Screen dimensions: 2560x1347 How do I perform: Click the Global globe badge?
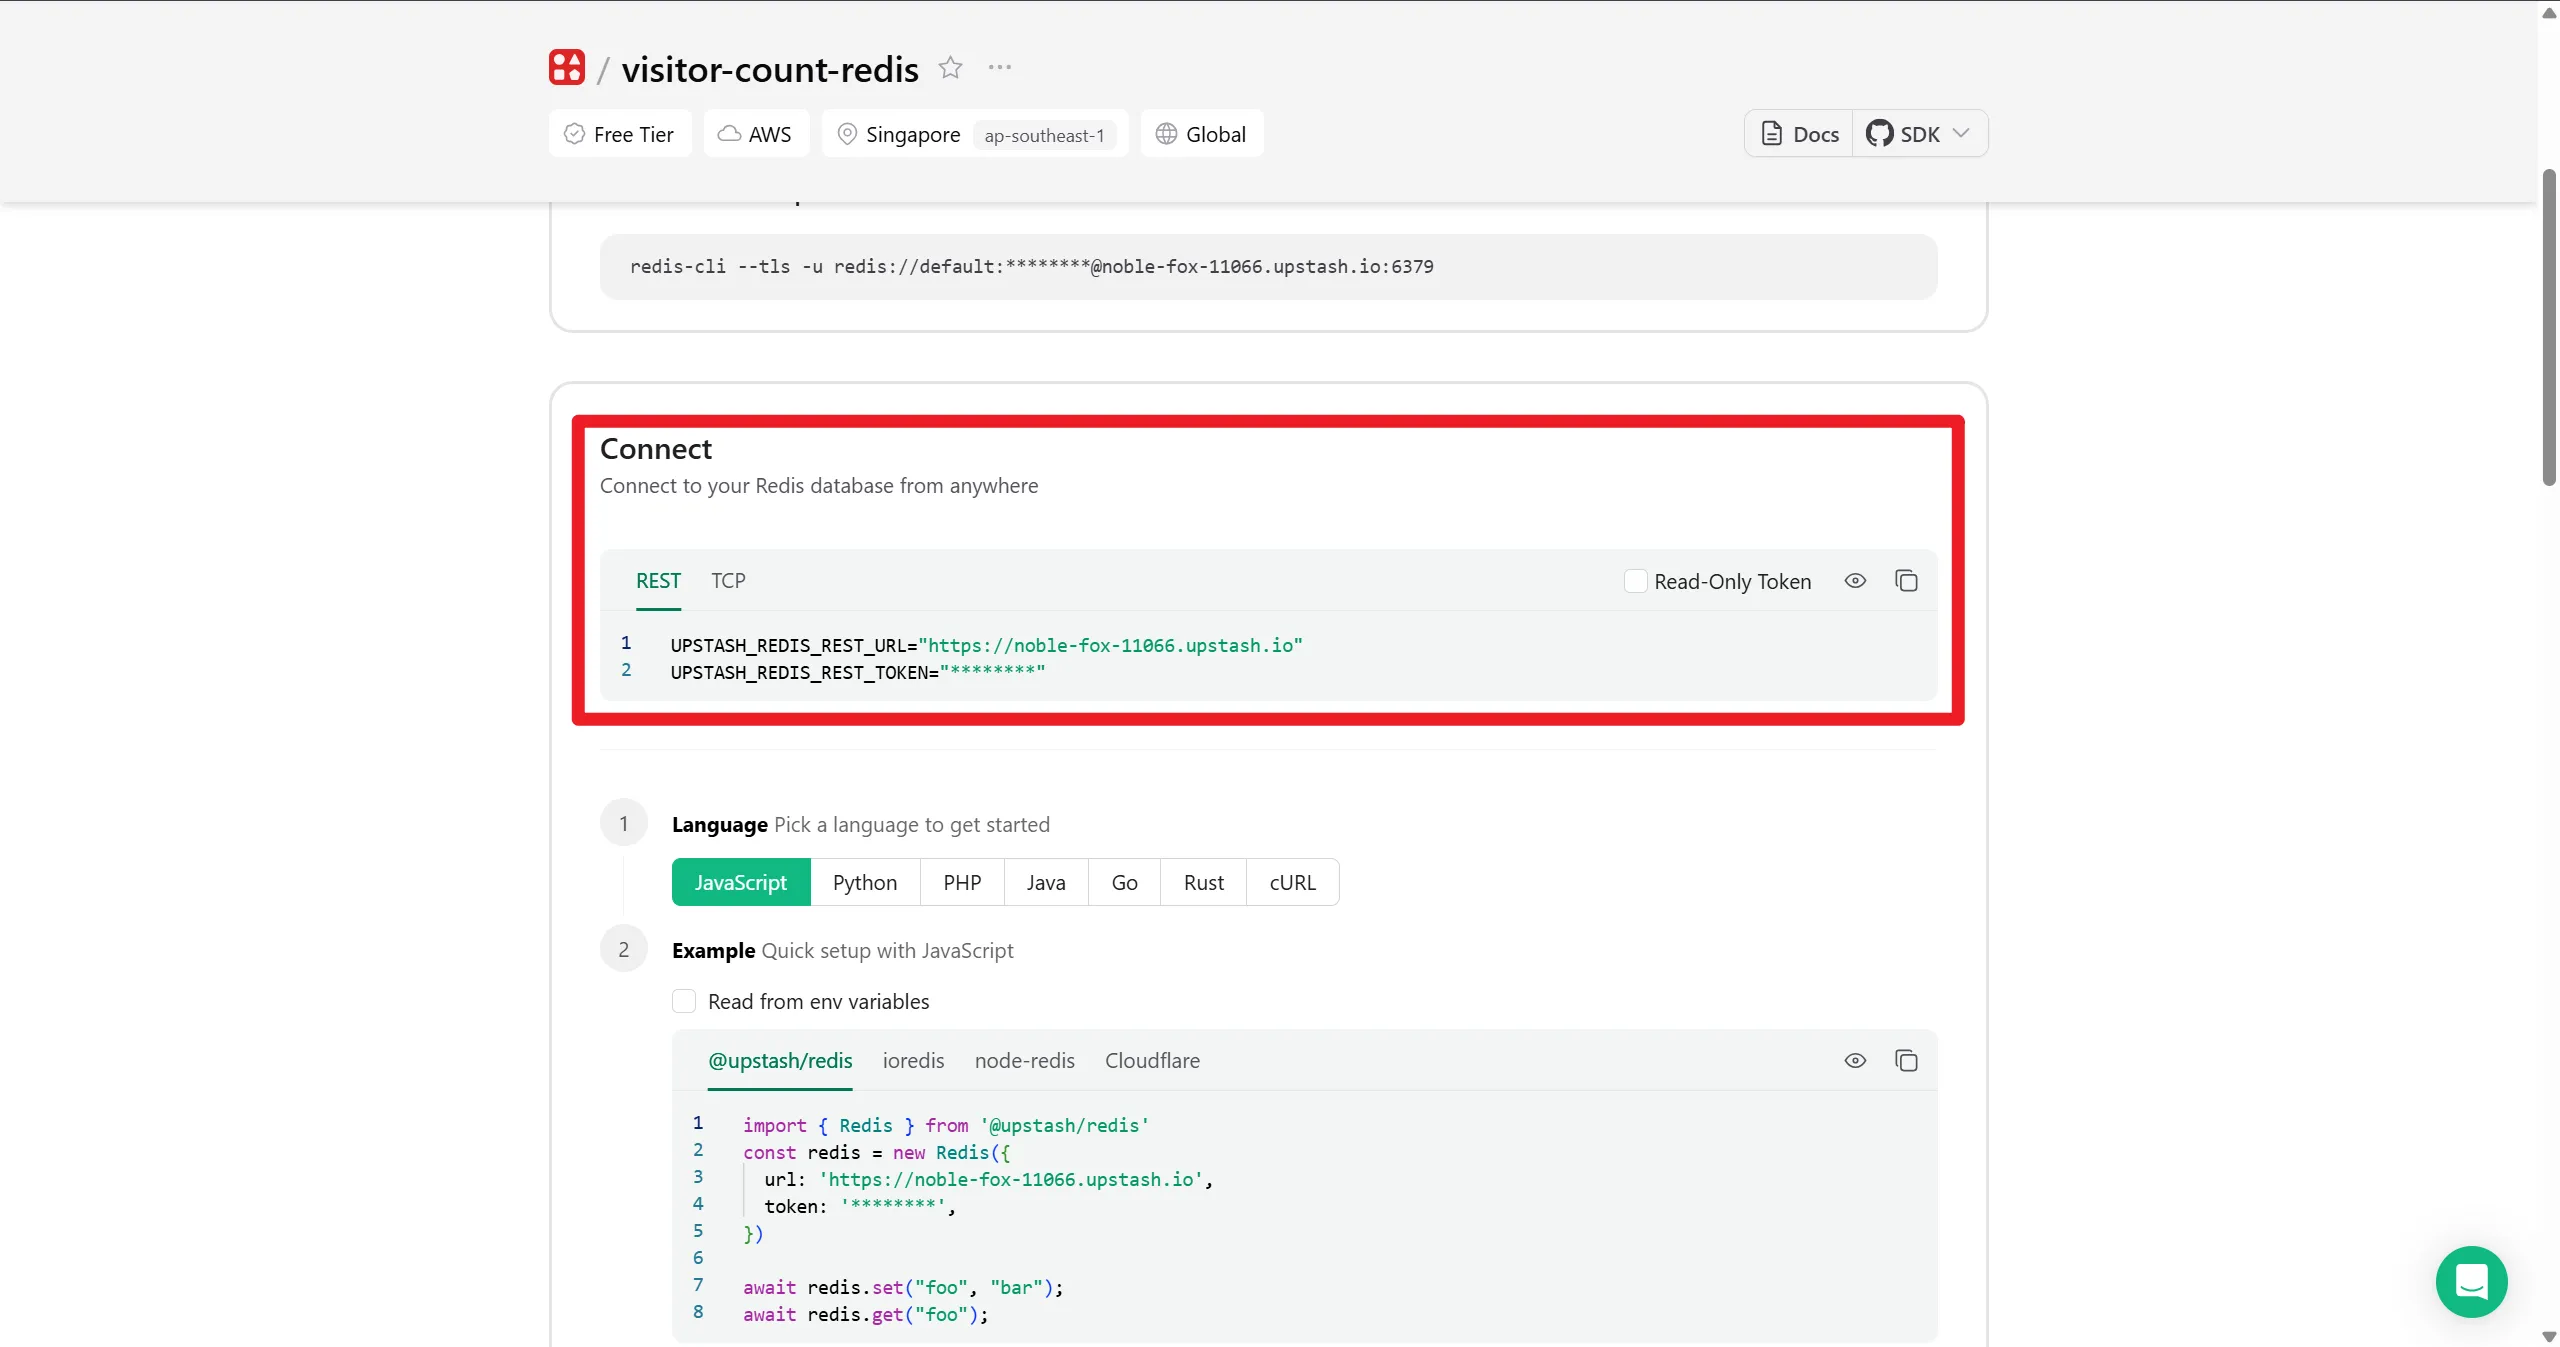1201,133
